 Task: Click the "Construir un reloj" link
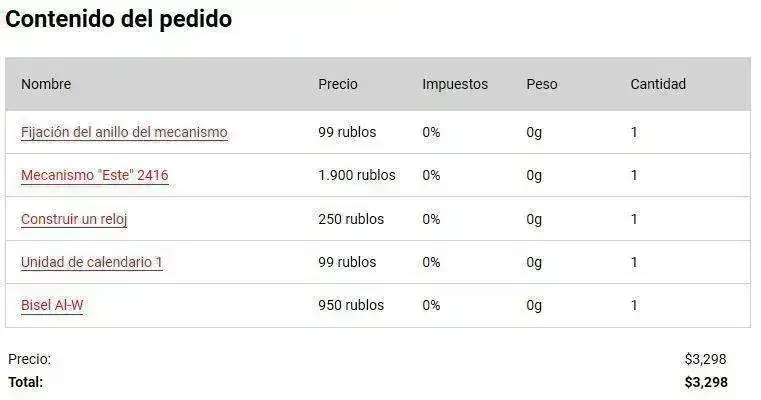(x=74, y=219)
